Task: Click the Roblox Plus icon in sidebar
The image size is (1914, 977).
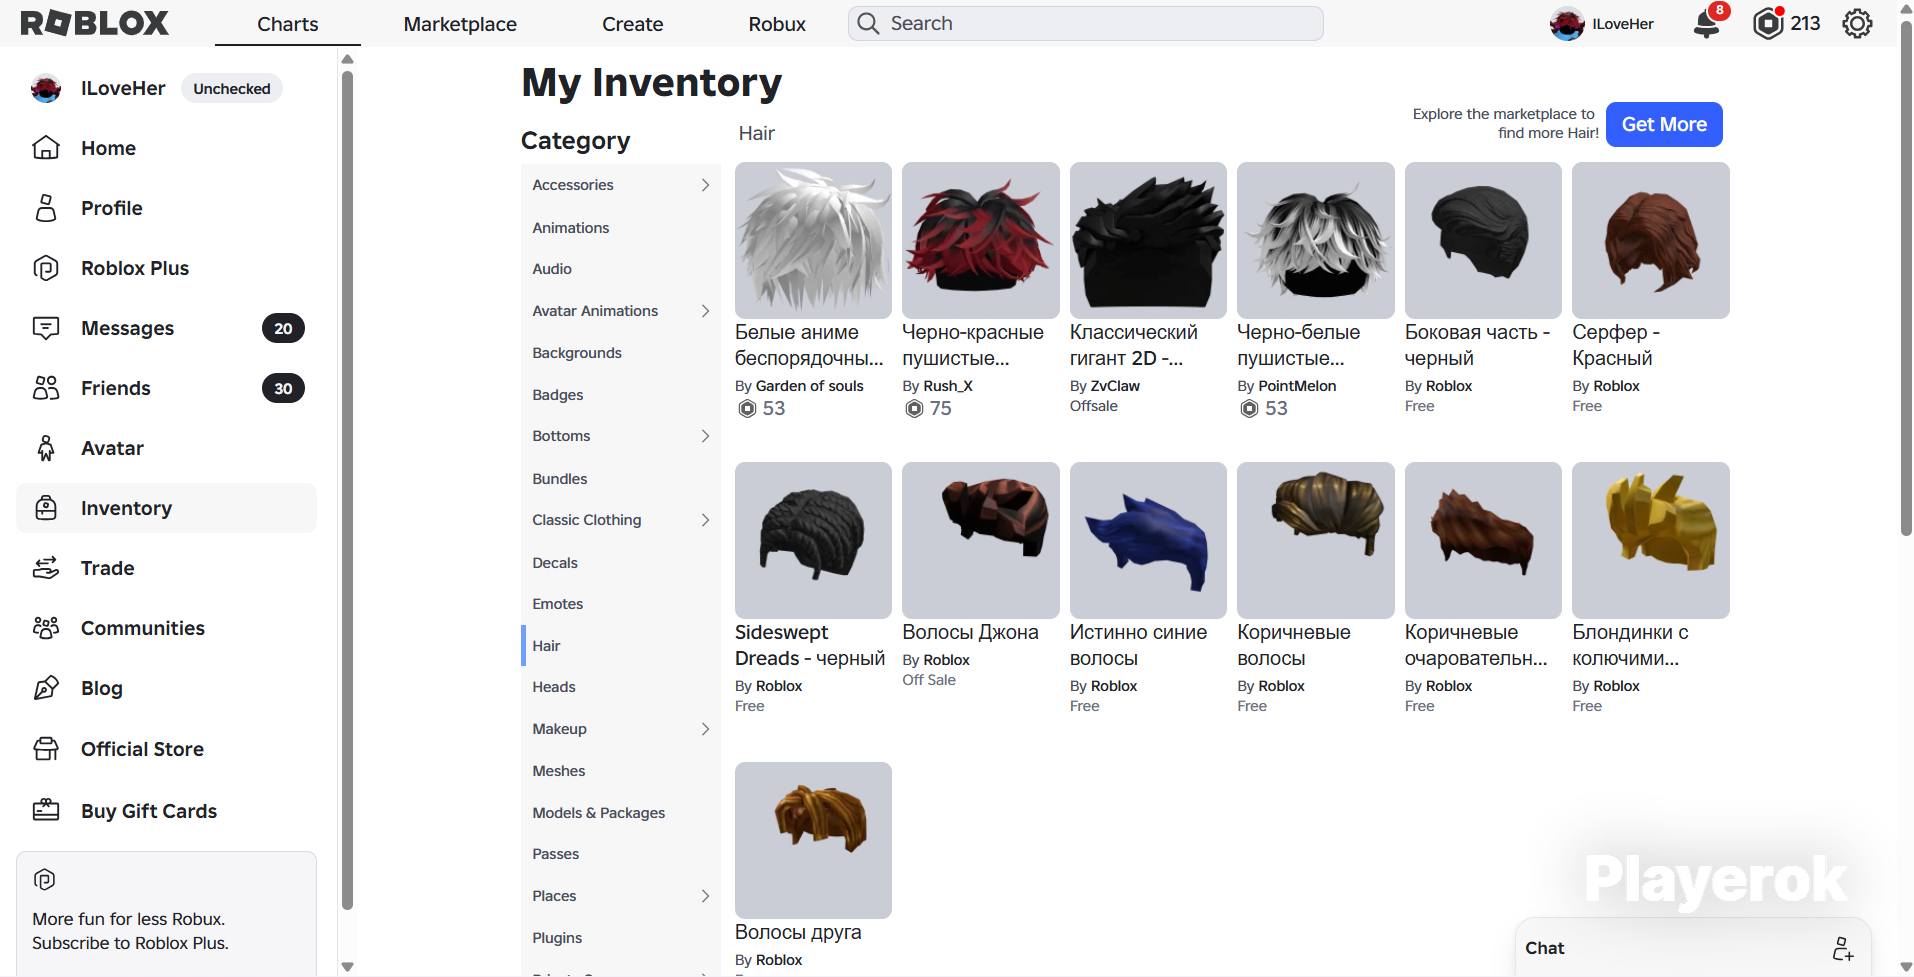Action: click(x=46, y=268)
